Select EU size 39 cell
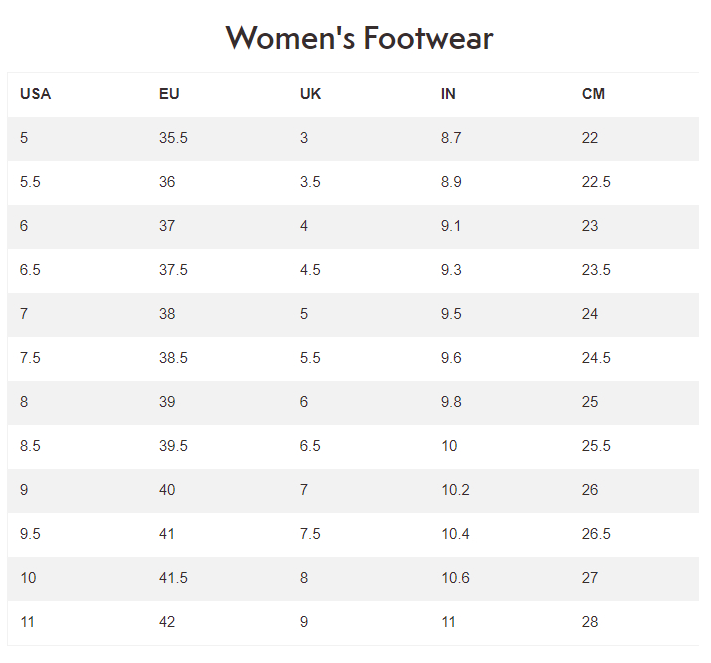Screen dimensions: 711x663 167,402
